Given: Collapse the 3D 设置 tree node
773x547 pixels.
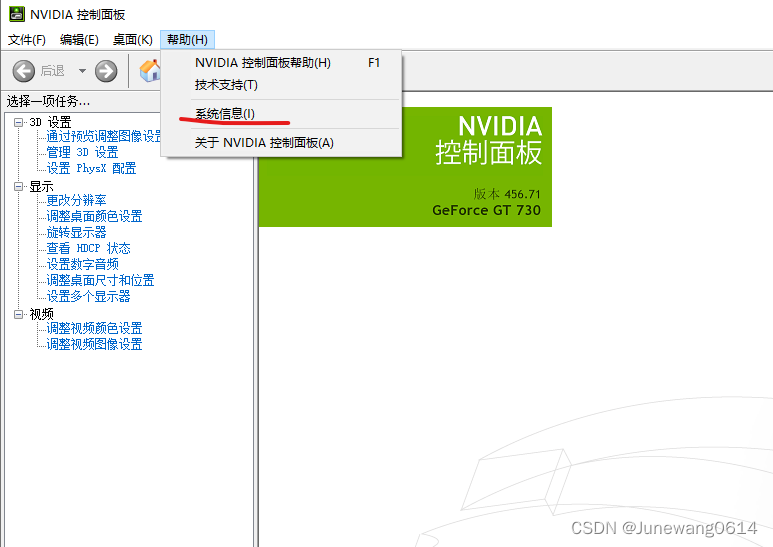Looking at the screenshot, I should (19, 122).
